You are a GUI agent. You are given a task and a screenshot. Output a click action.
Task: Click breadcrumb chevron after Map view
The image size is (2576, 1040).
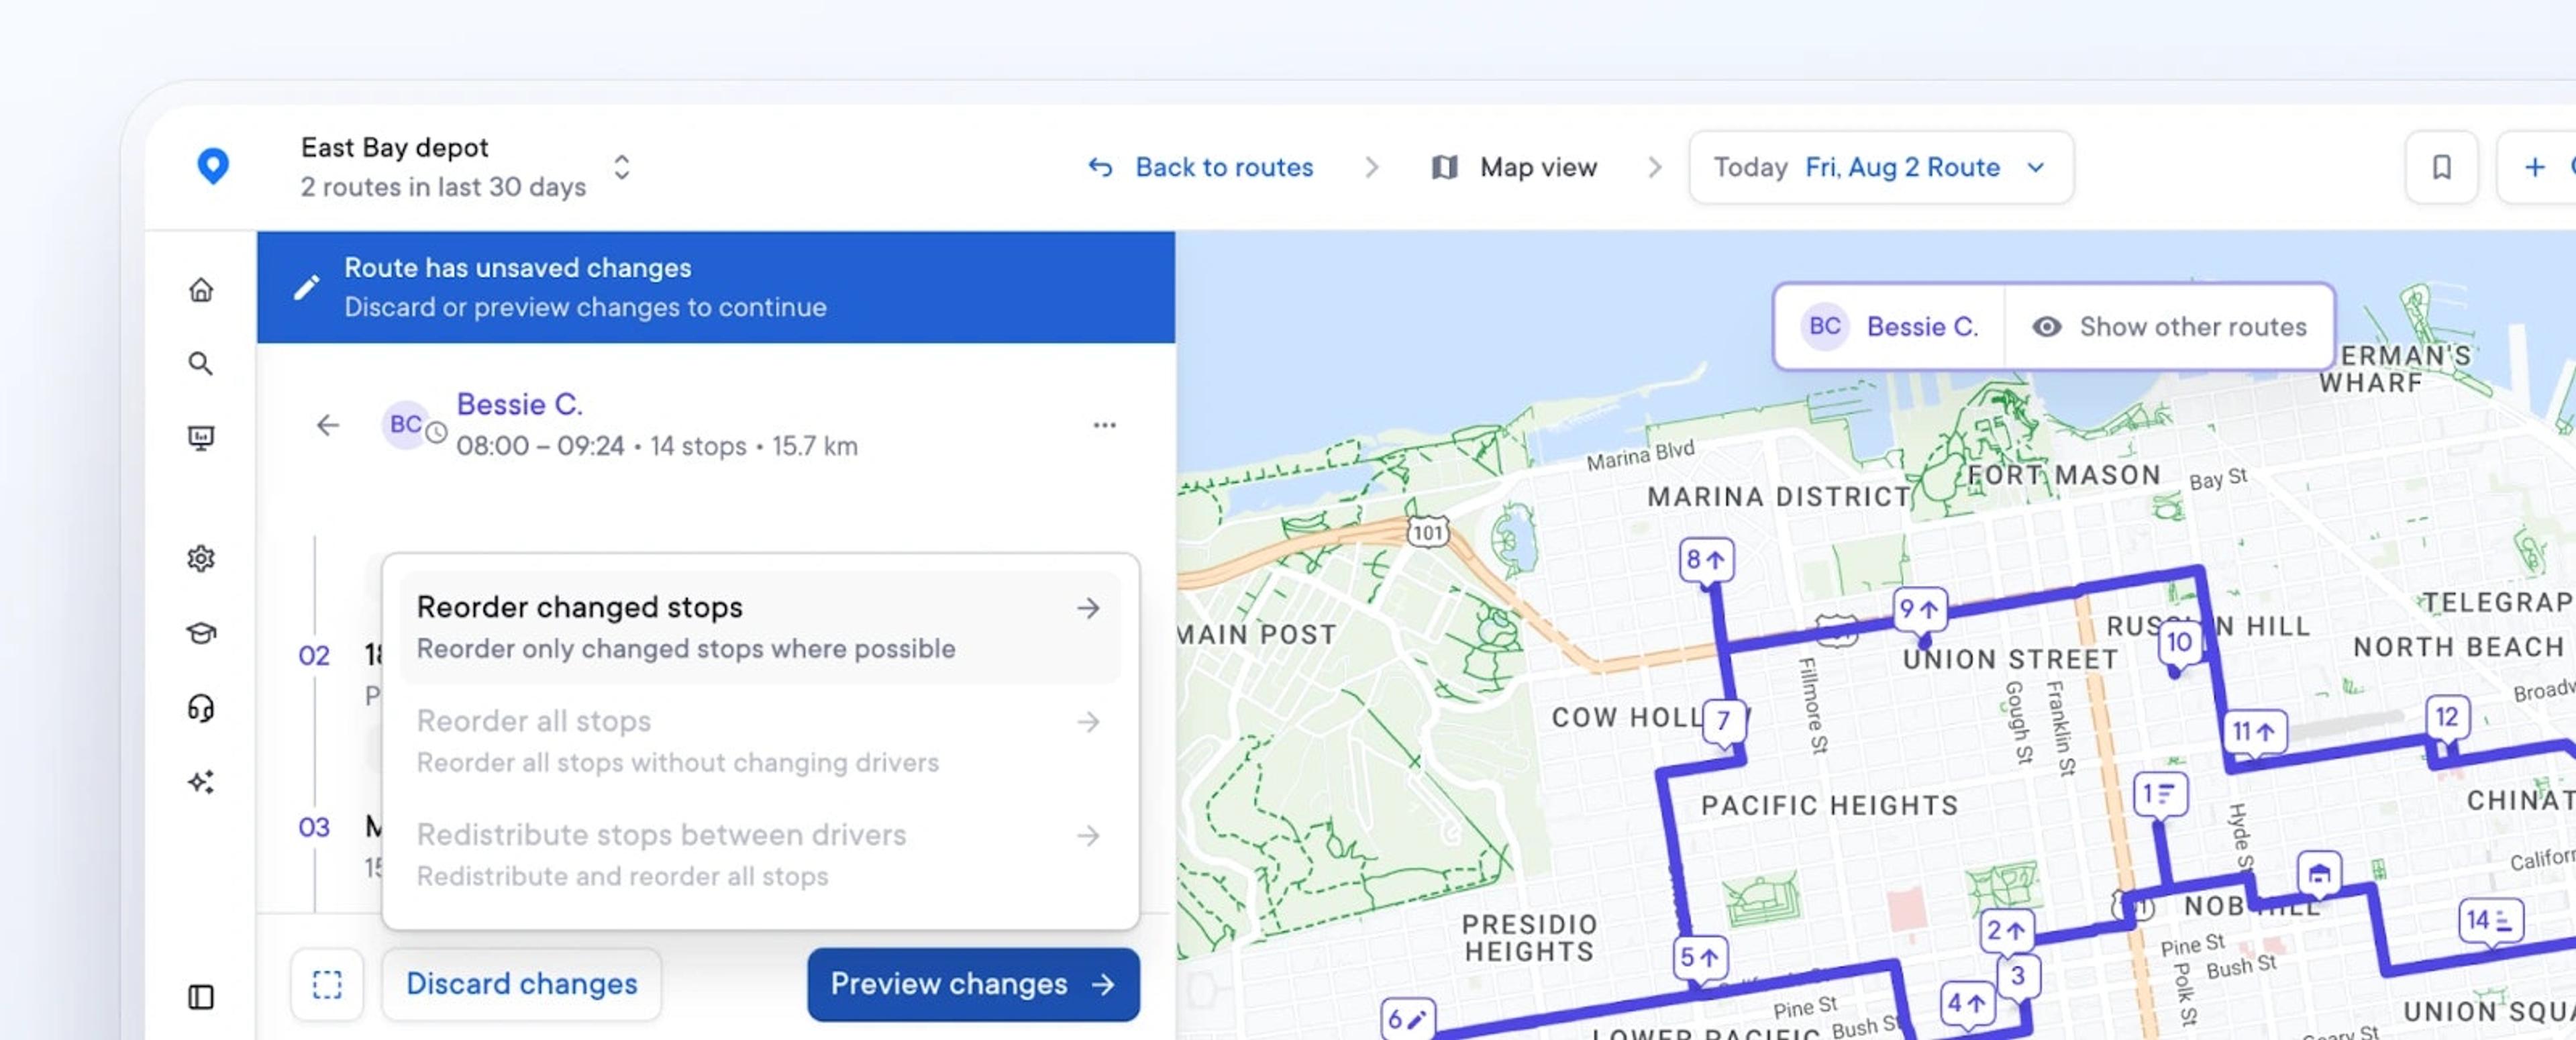[1654, 167]
